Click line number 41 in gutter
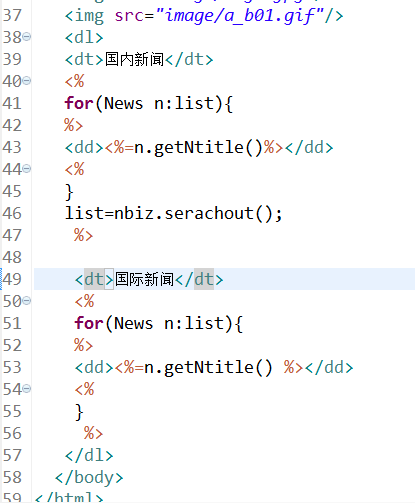 12,103
